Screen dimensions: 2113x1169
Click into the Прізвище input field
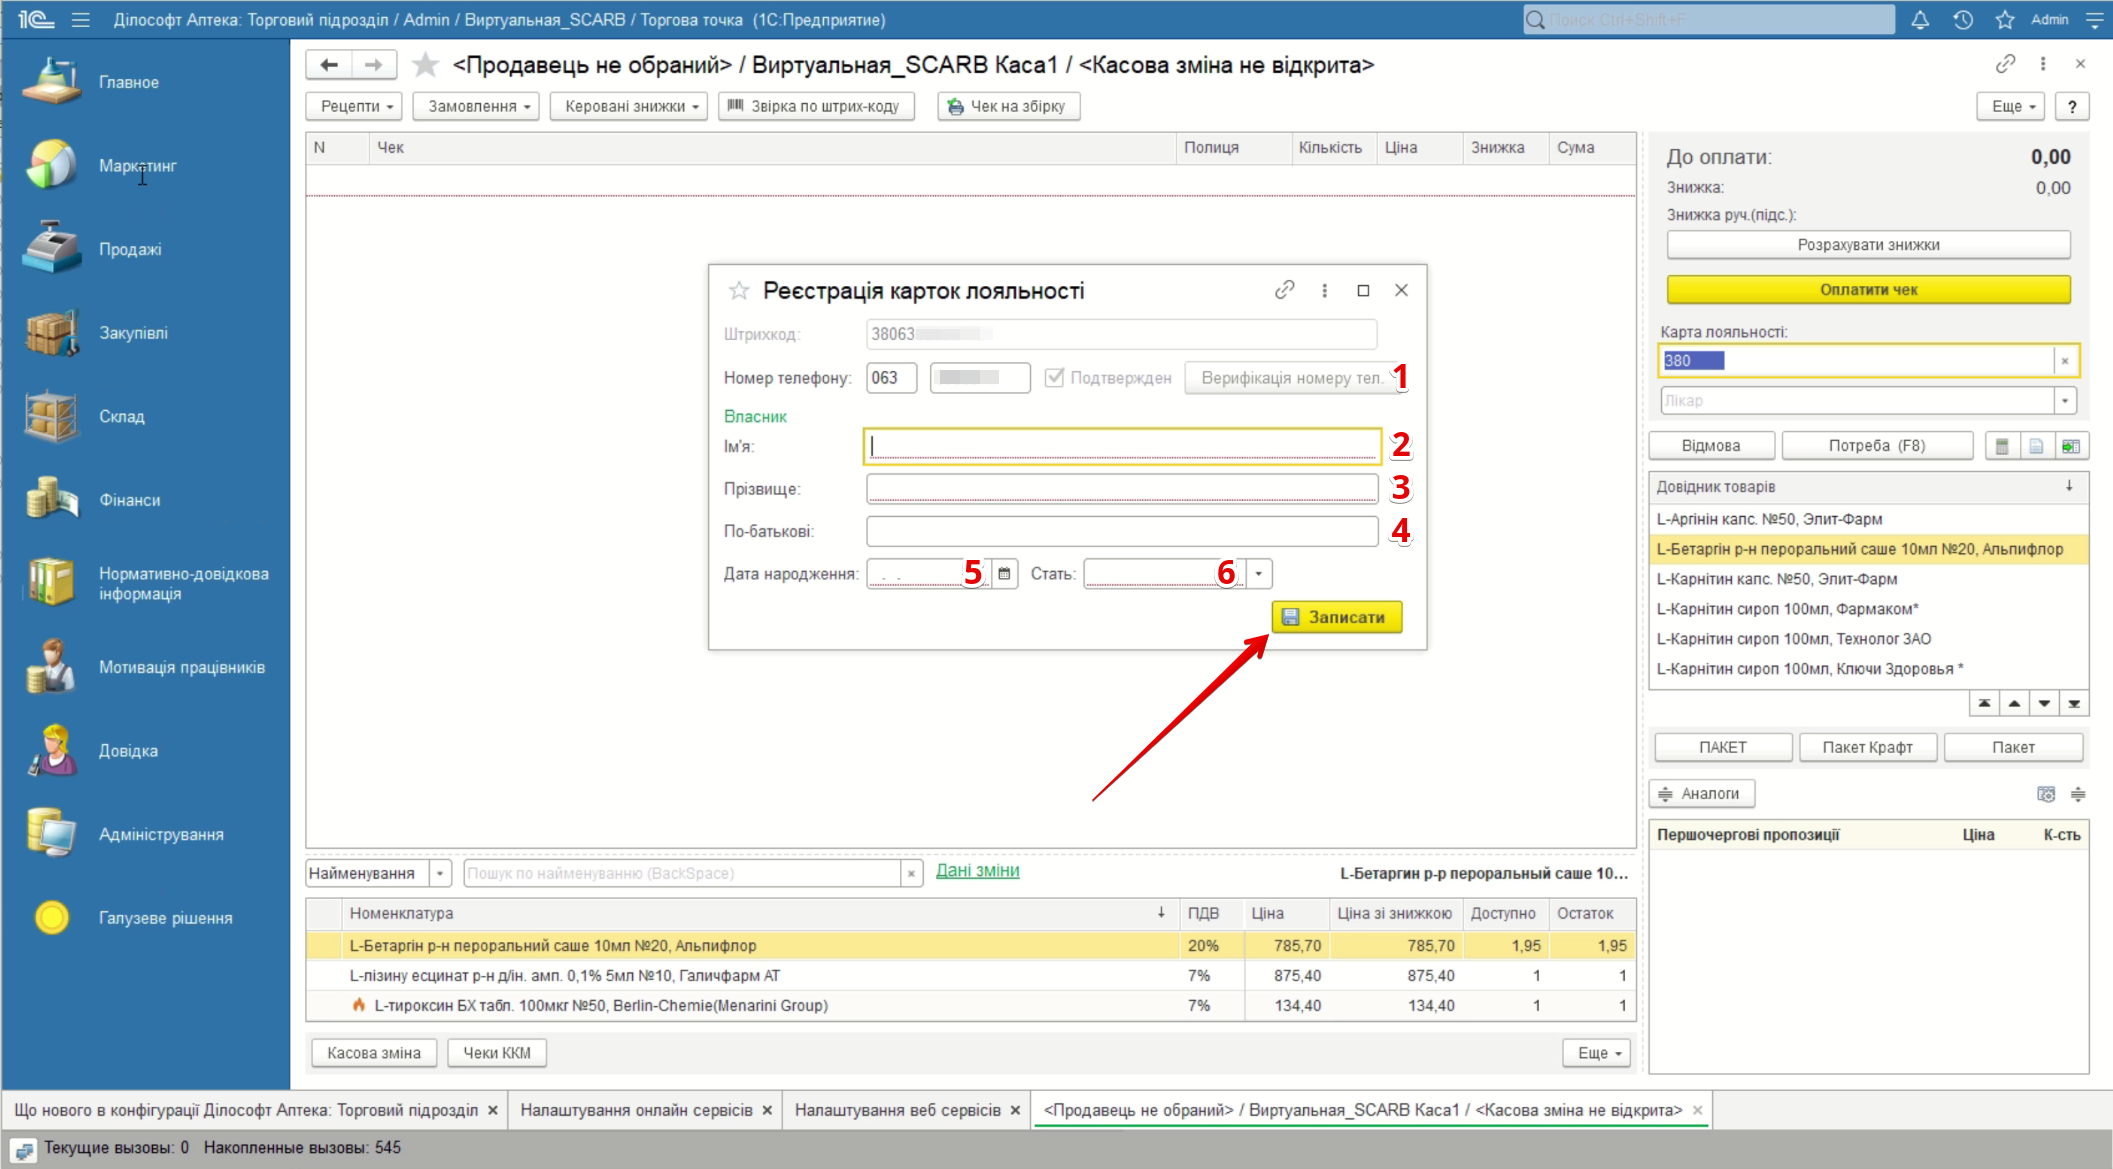(x=1121, y=489)
